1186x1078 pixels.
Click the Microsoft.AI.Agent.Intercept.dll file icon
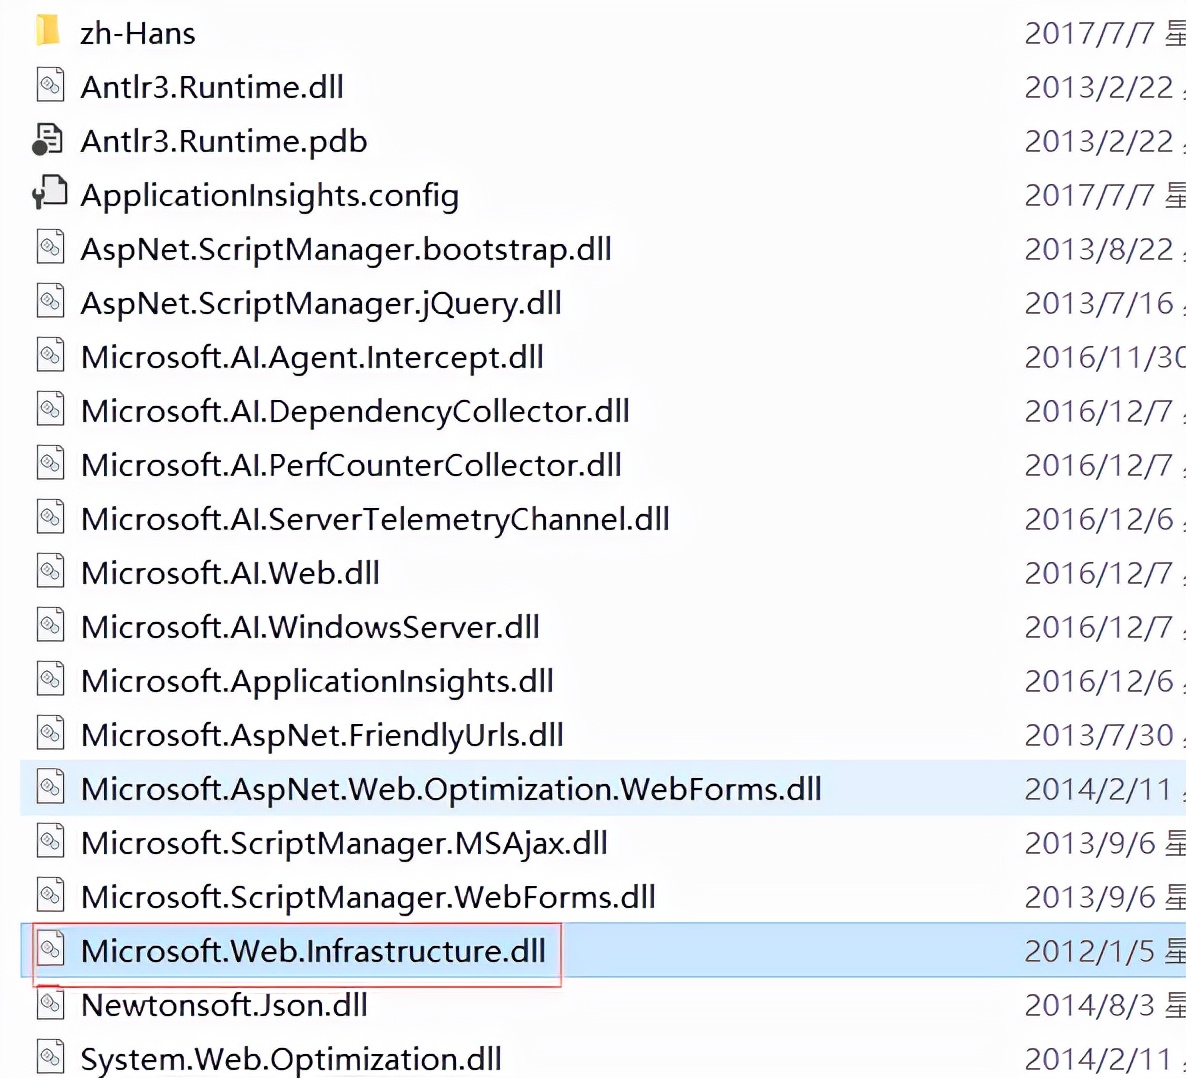(x=50, y=355)
